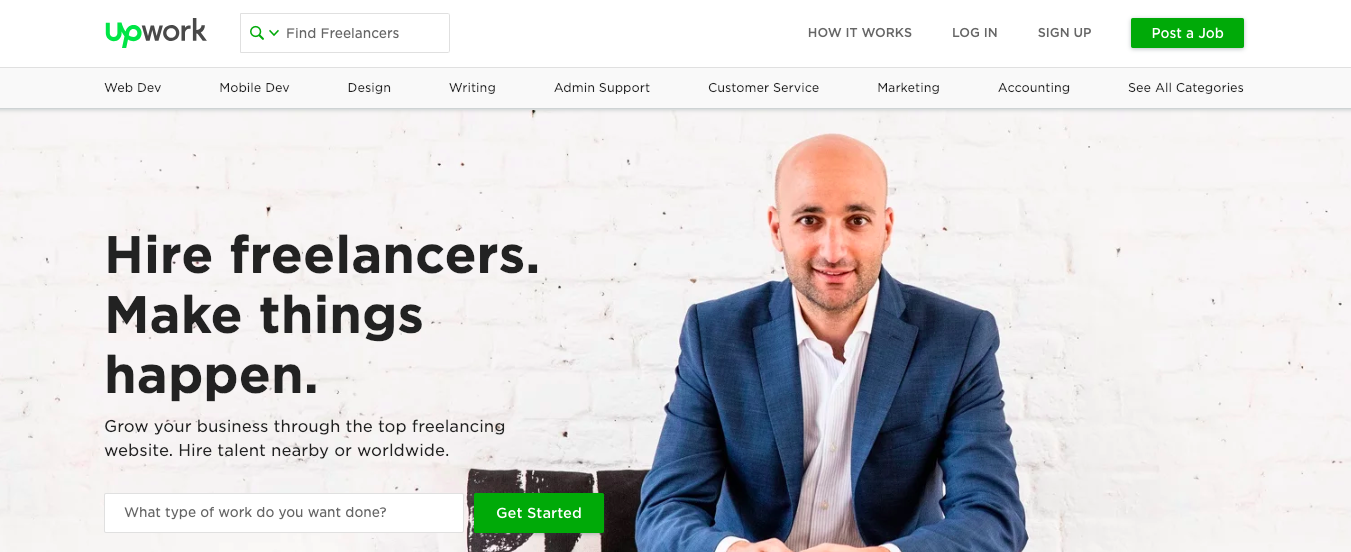This screenshot has width=1351, height=552.
Task: Choose the Customer Service category
Action: pyautogui.click(x=763, y=88)
